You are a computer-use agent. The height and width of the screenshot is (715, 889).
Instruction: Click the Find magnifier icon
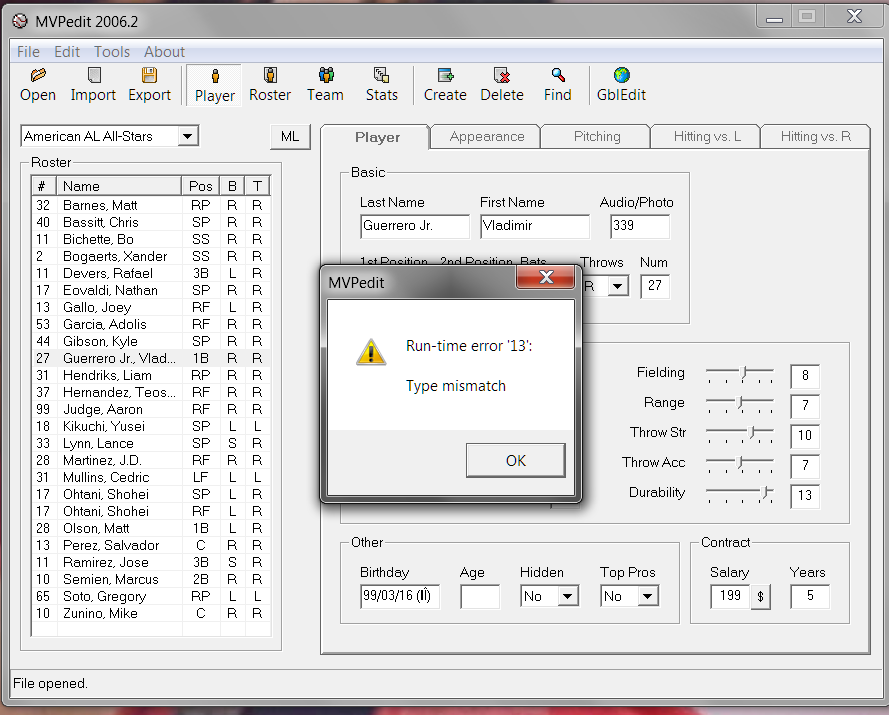pos(558,75)
